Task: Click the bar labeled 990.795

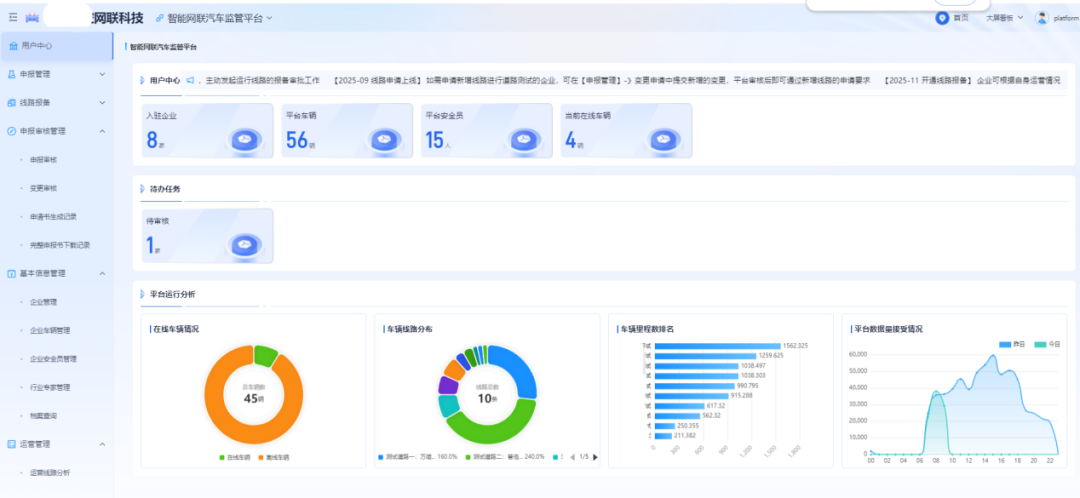Action: click(x=694, y=386)
